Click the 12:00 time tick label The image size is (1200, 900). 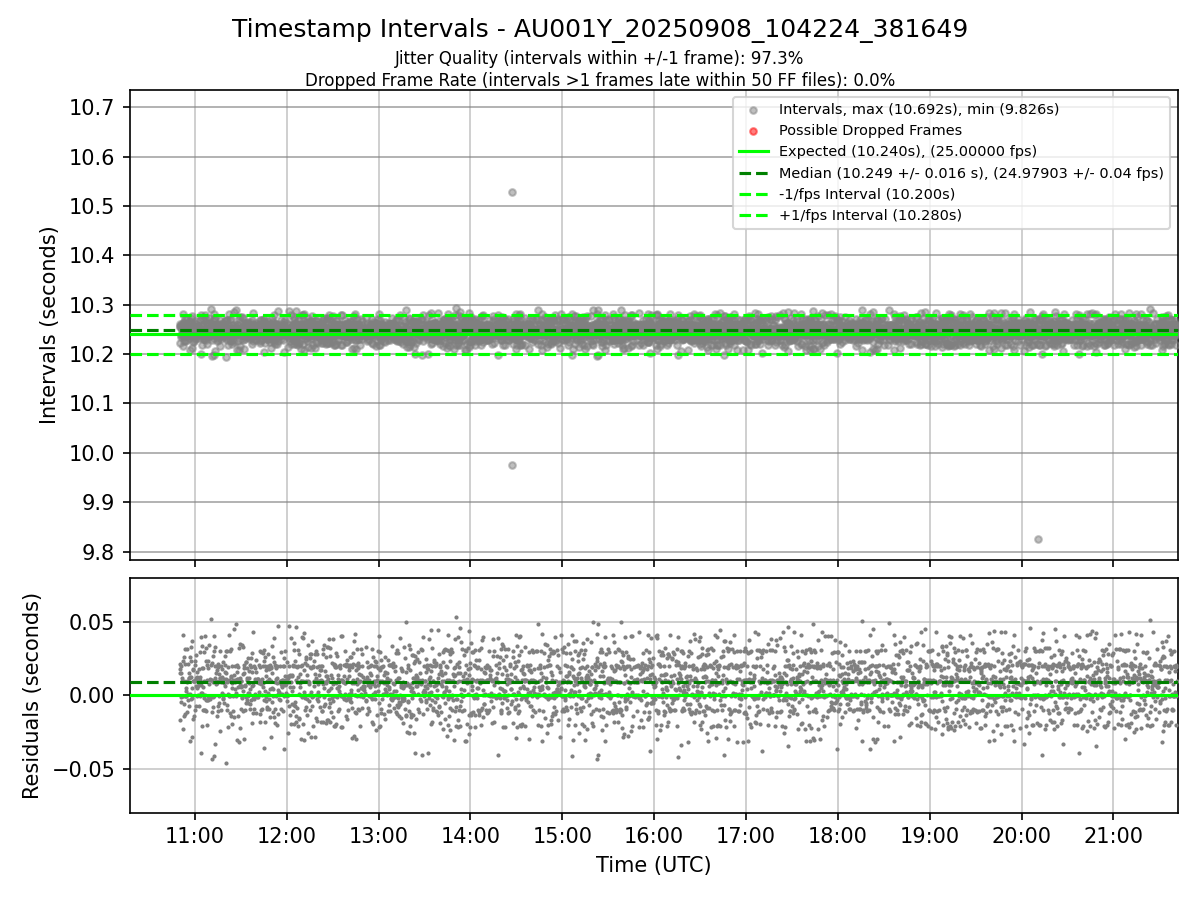coord(287,835)
